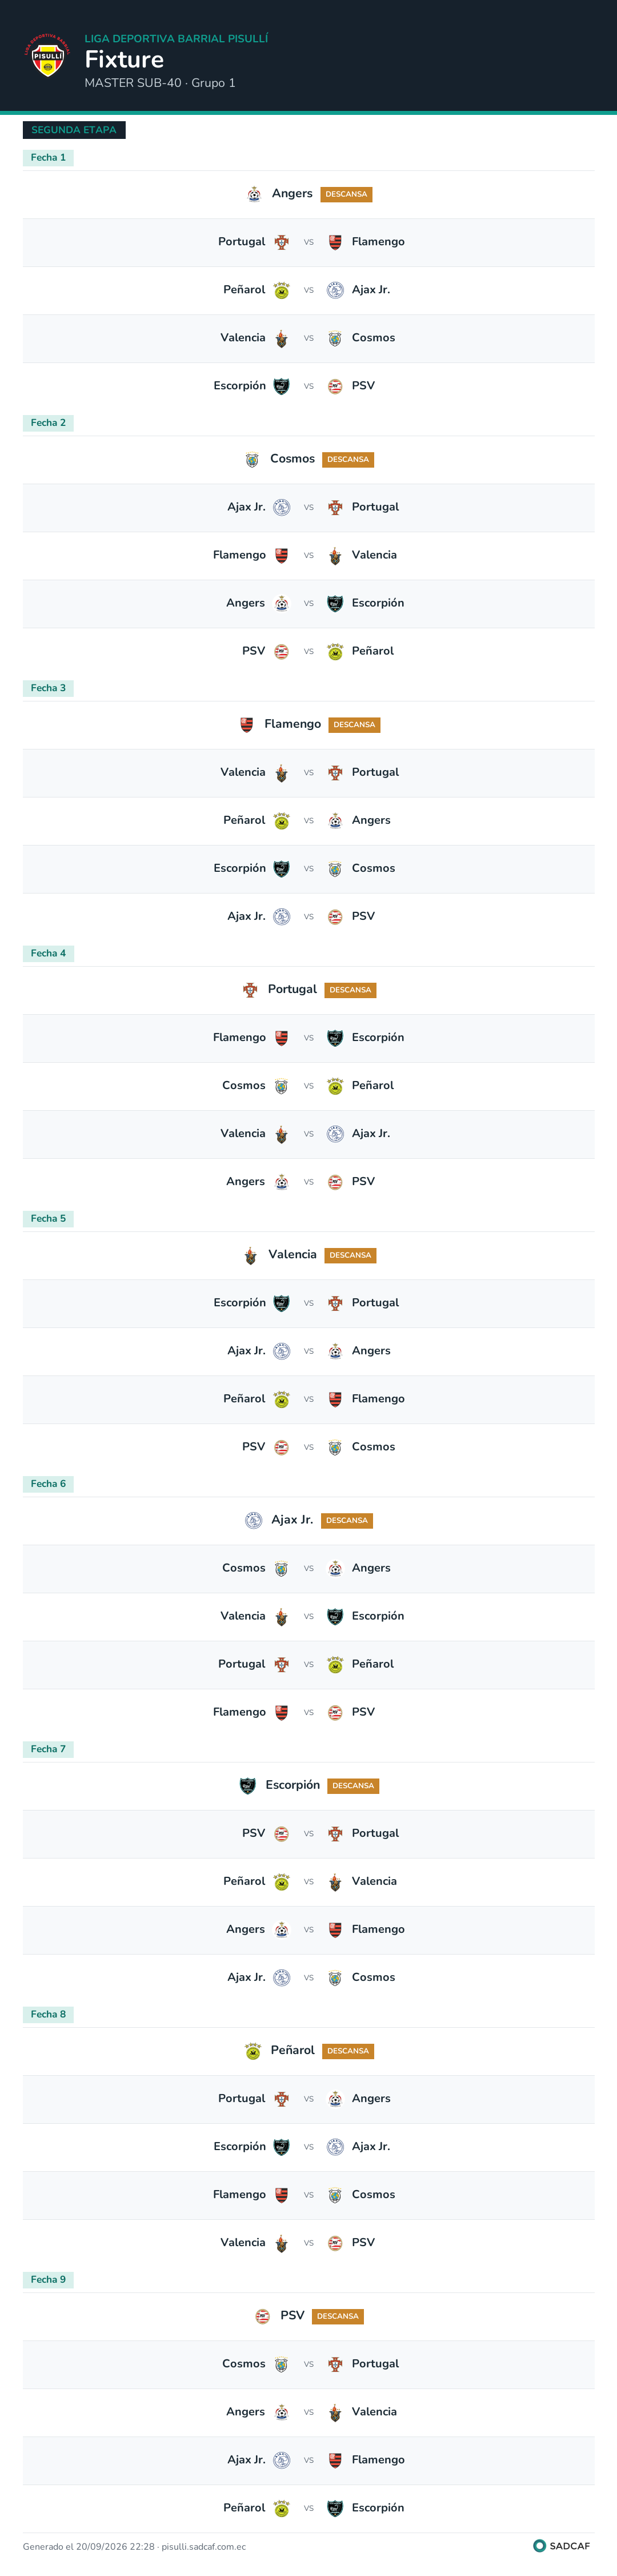617x2576 pixels.
Task: Open pisulli.sadcaf.com.ec footer text
Action: [203, 2547]
